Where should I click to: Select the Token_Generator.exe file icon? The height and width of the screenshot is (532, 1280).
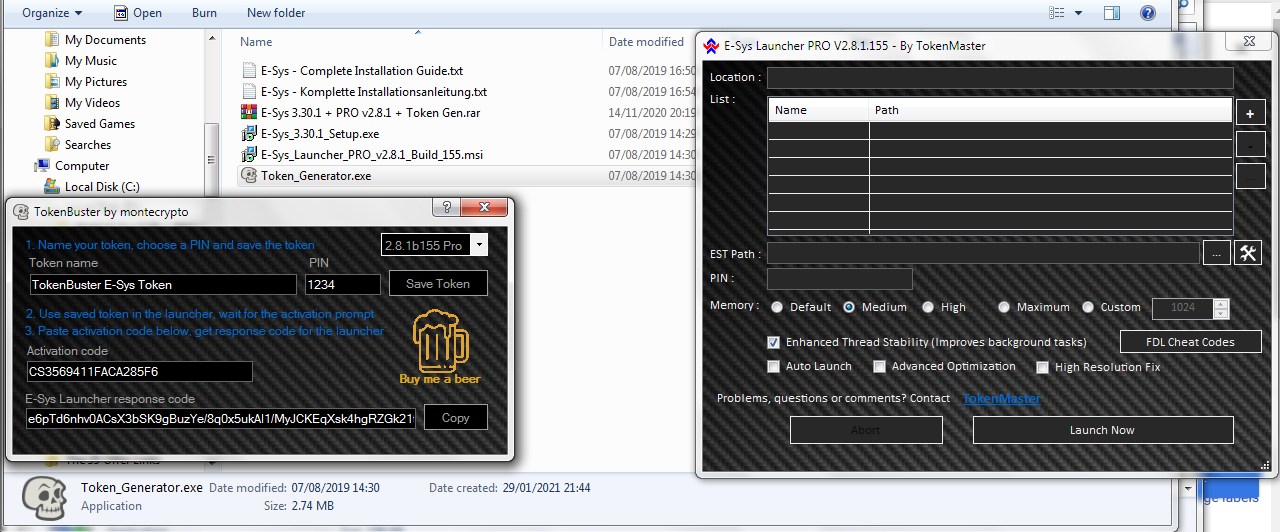click(x=249, y=175)
